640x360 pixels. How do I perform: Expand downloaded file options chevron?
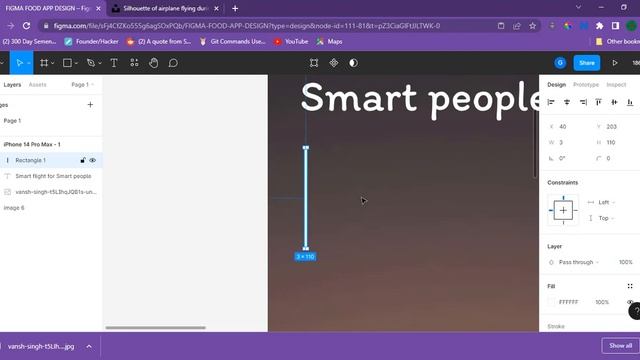89,347
